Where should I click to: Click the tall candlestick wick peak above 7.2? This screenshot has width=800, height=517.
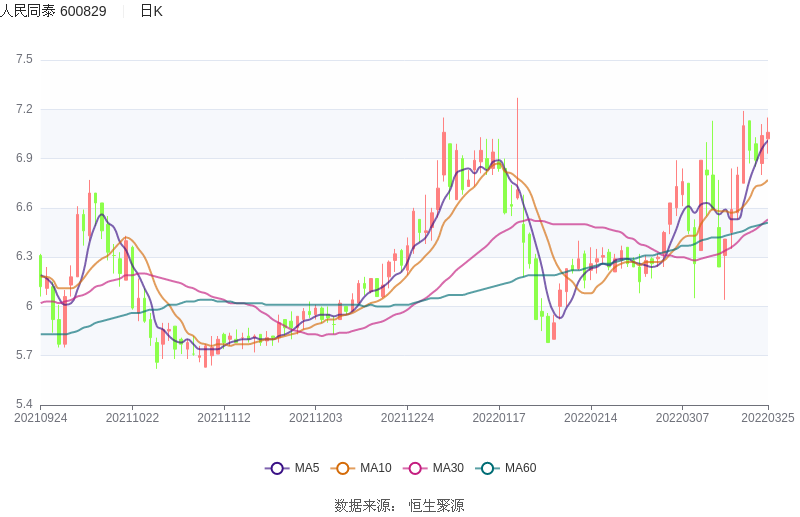point(517,100)
